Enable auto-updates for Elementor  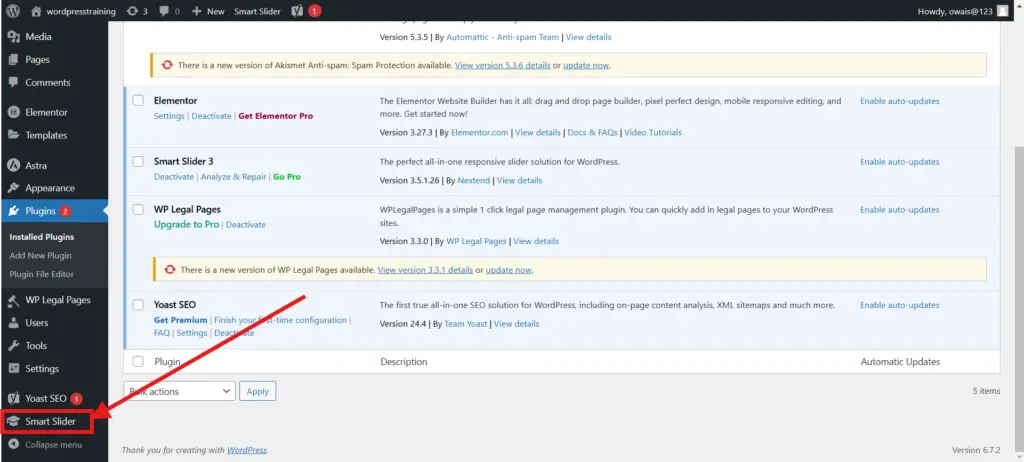click(x=899, y=101)
